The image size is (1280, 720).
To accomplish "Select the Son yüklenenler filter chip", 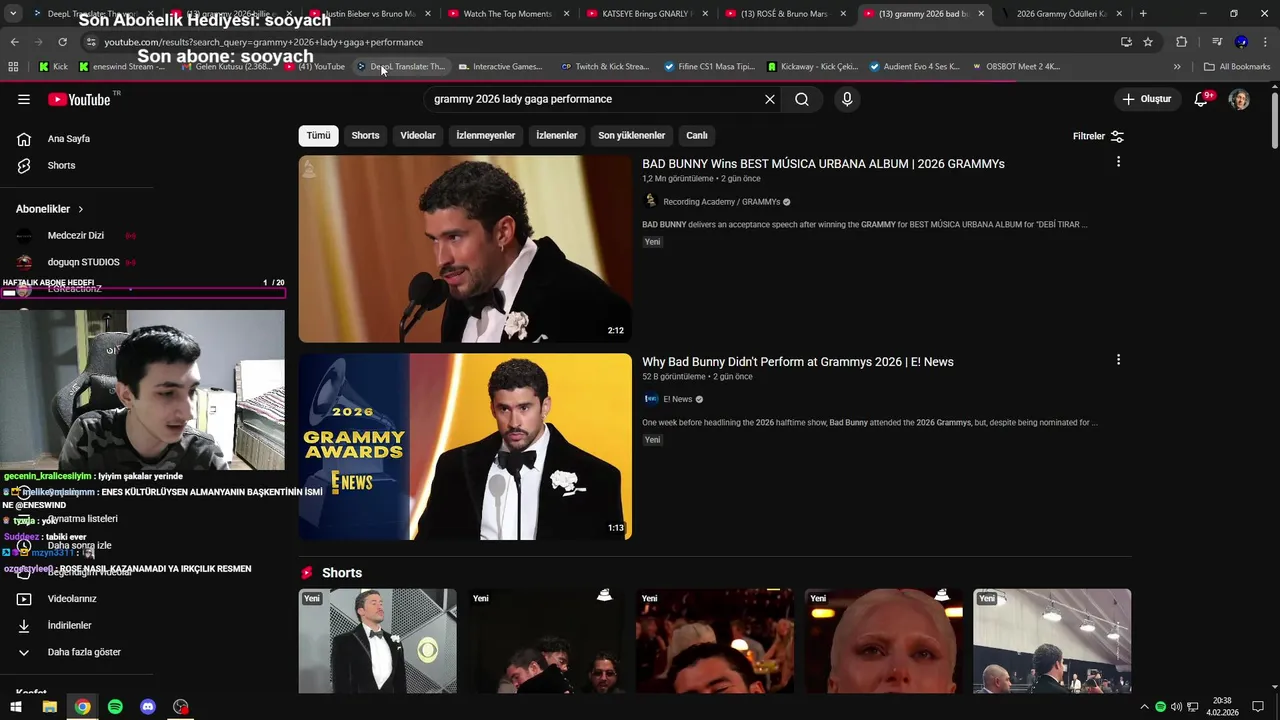I will [x=631, y=136].
